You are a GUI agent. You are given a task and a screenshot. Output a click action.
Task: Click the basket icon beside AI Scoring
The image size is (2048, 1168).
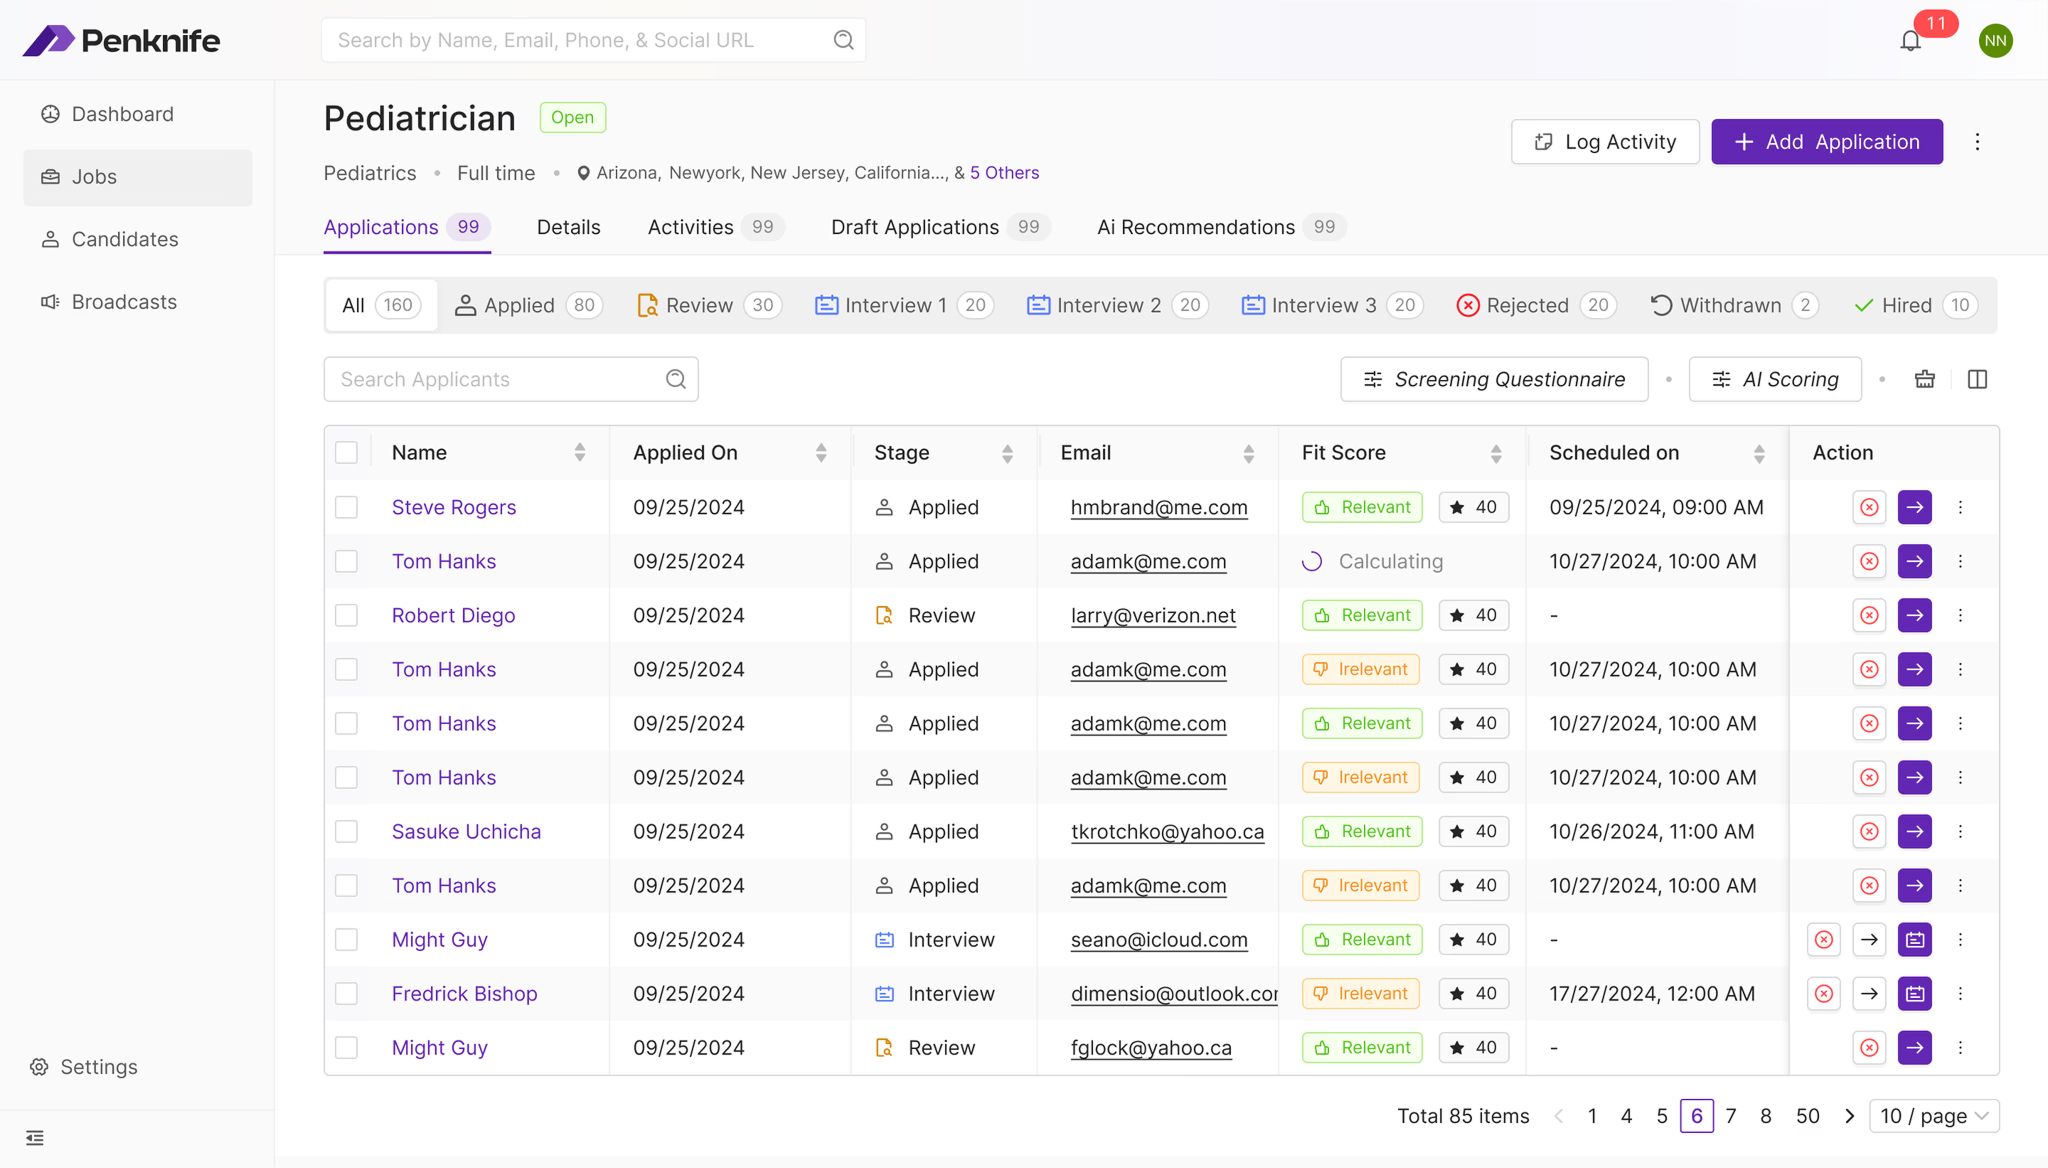coord(1924,379)
